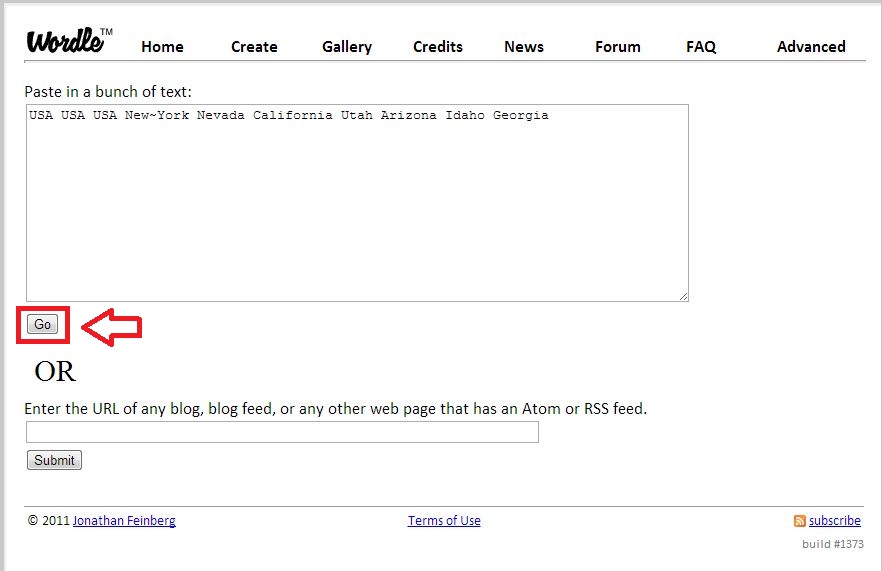This screenshot has height=571, width=882.
Task: Grab the text area resize handle
Action: 683,296
